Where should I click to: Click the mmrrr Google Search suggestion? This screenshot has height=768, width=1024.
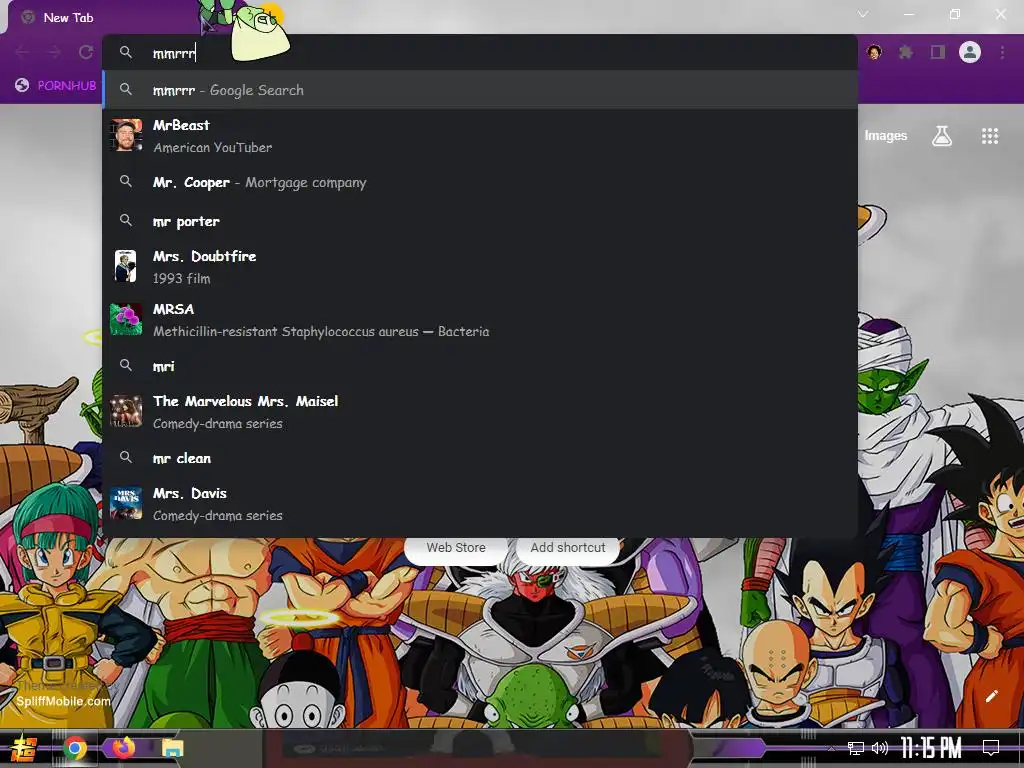pos(480,89)
